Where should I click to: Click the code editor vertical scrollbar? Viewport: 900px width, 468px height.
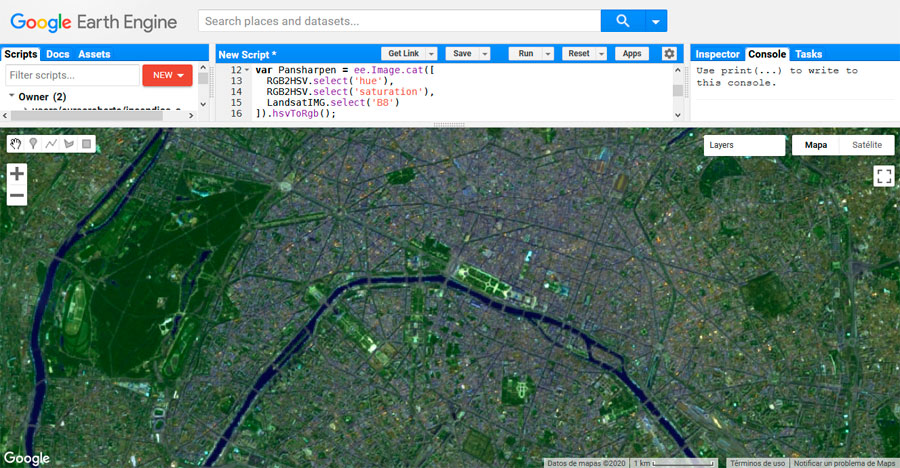point(677,91)
